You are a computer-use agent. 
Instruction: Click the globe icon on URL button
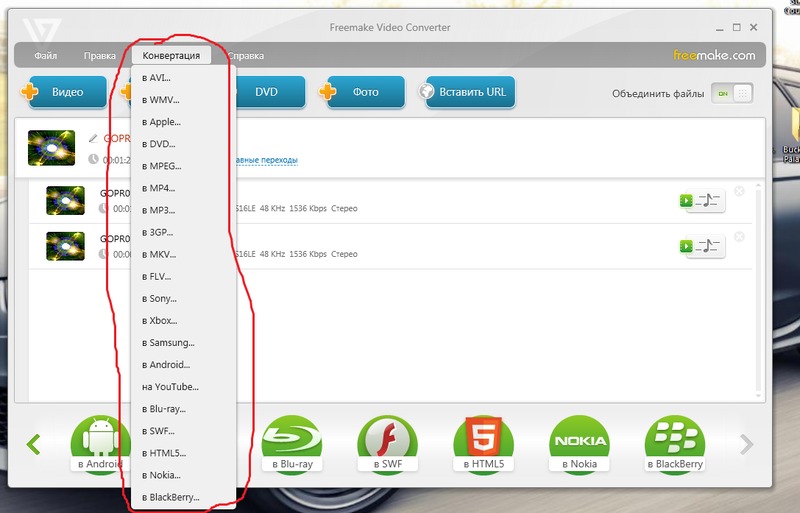(x=427, y=91)
